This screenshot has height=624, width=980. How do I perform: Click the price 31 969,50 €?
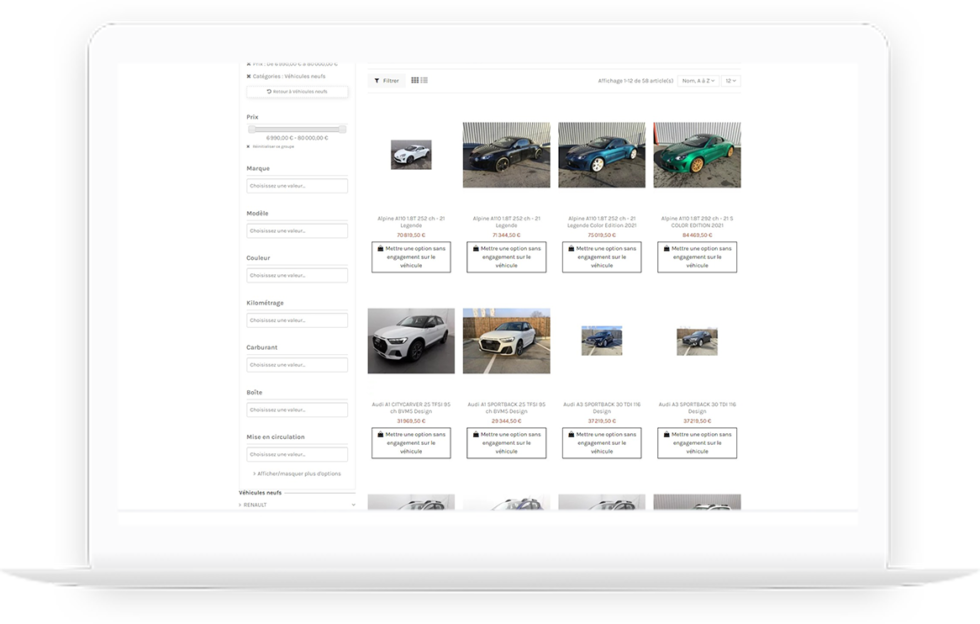tap(411, 421)
